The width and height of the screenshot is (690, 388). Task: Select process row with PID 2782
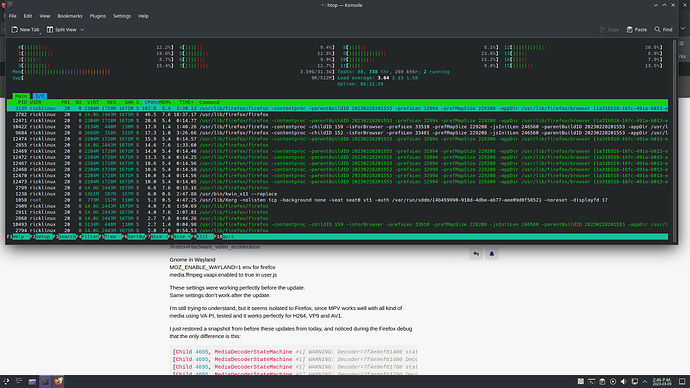(x=338, y=114)
